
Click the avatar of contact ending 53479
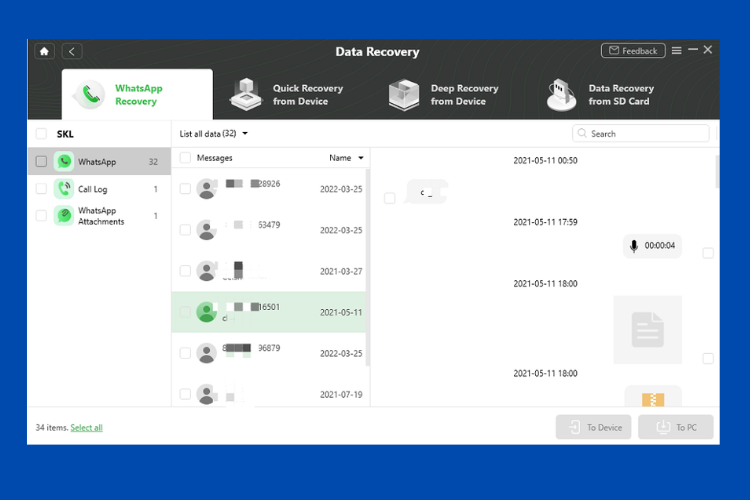(x=207, y=230)
